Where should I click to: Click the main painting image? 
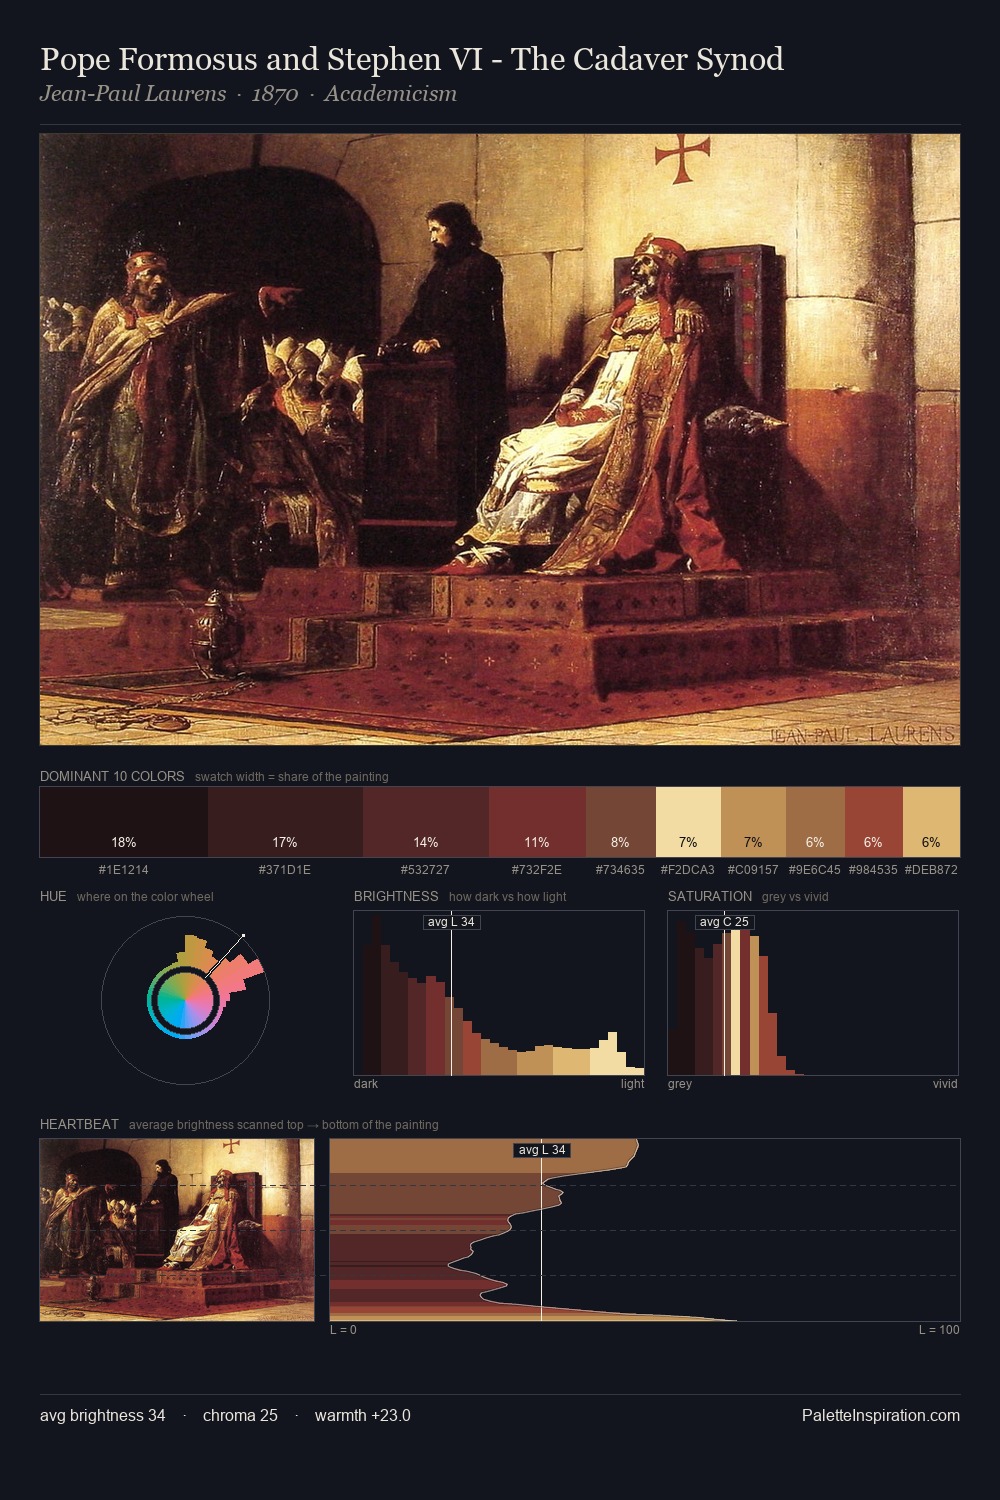tap(500, 439)
